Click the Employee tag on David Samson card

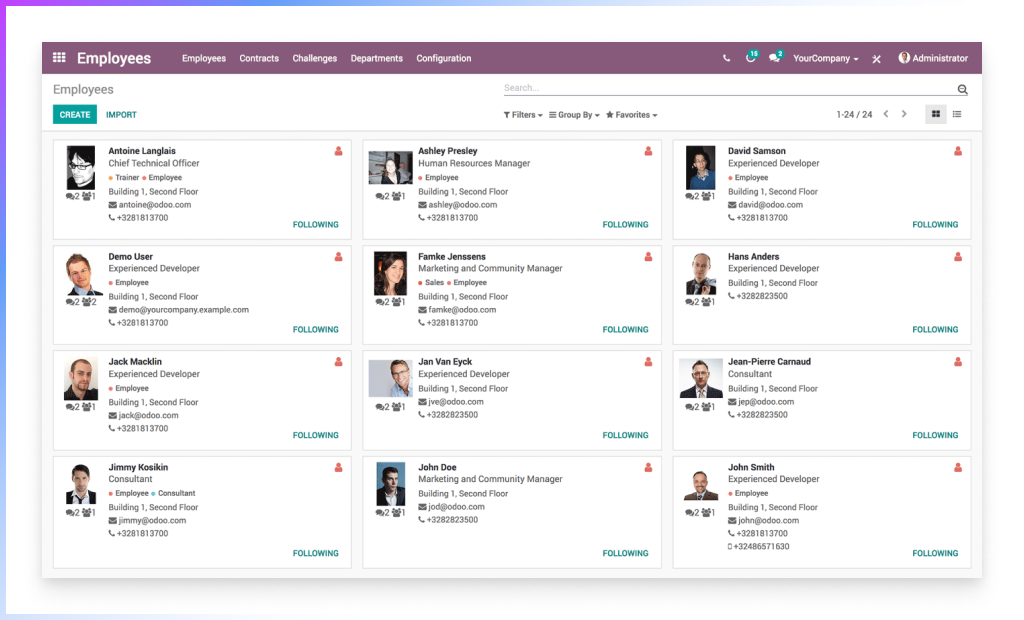click(x=751, y=178)
